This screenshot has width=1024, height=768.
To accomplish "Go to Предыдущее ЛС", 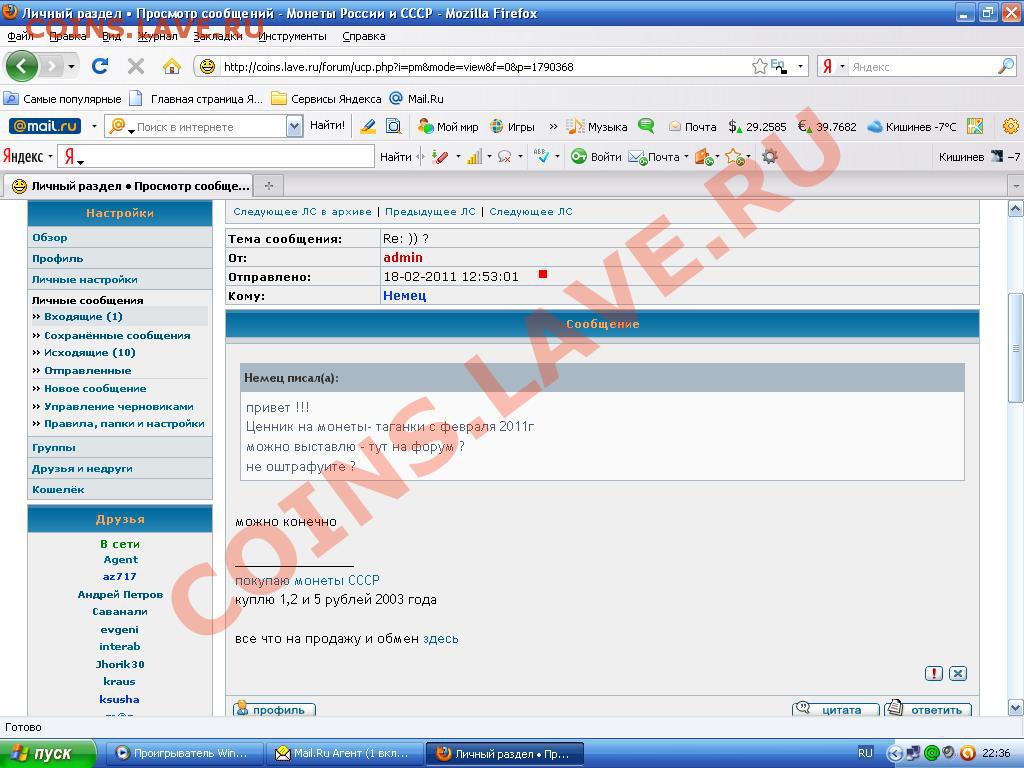I will (x=430, y=212).
